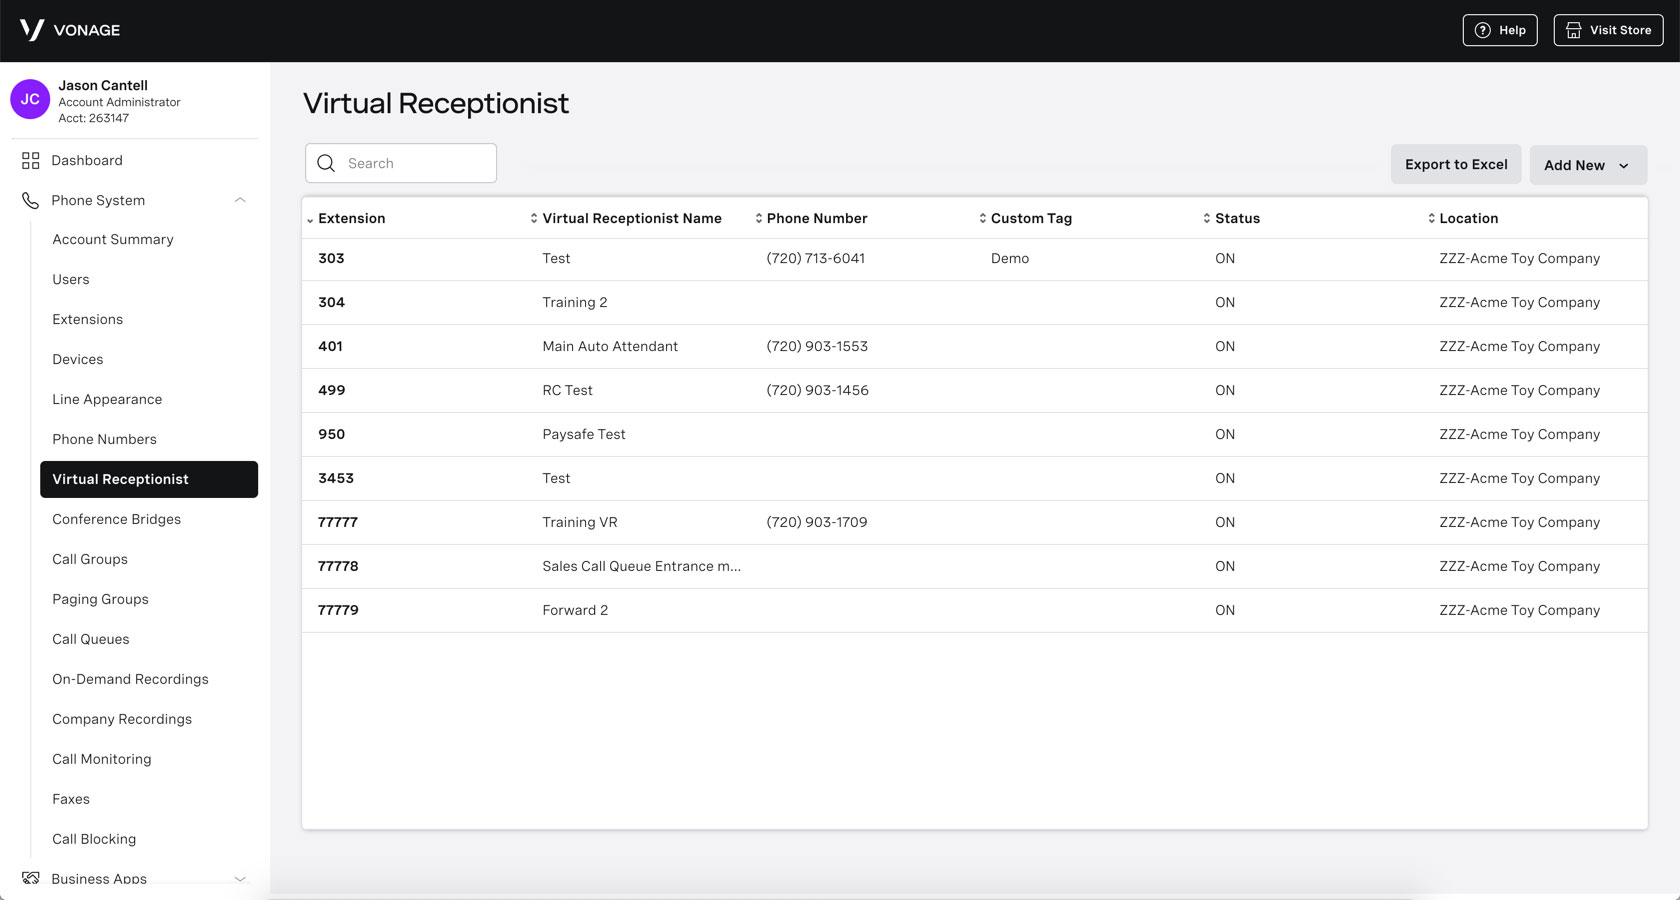This screenshot has width=1680, height=900.
Task: Open On-Demand Recordings
Action: (131, 679)
